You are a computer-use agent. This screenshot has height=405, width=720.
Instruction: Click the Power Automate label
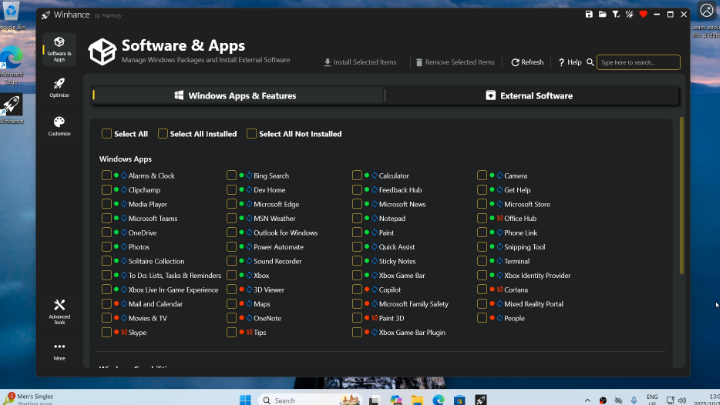278,247
